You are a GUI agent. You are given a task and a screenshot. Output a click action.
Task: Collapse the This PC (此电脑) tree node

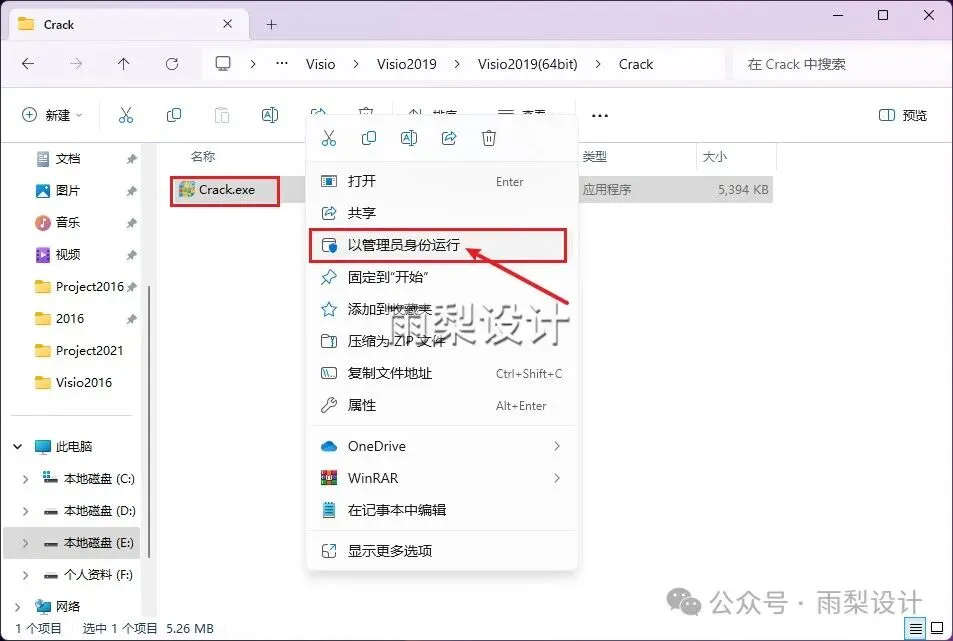click(x=18, y=447)
